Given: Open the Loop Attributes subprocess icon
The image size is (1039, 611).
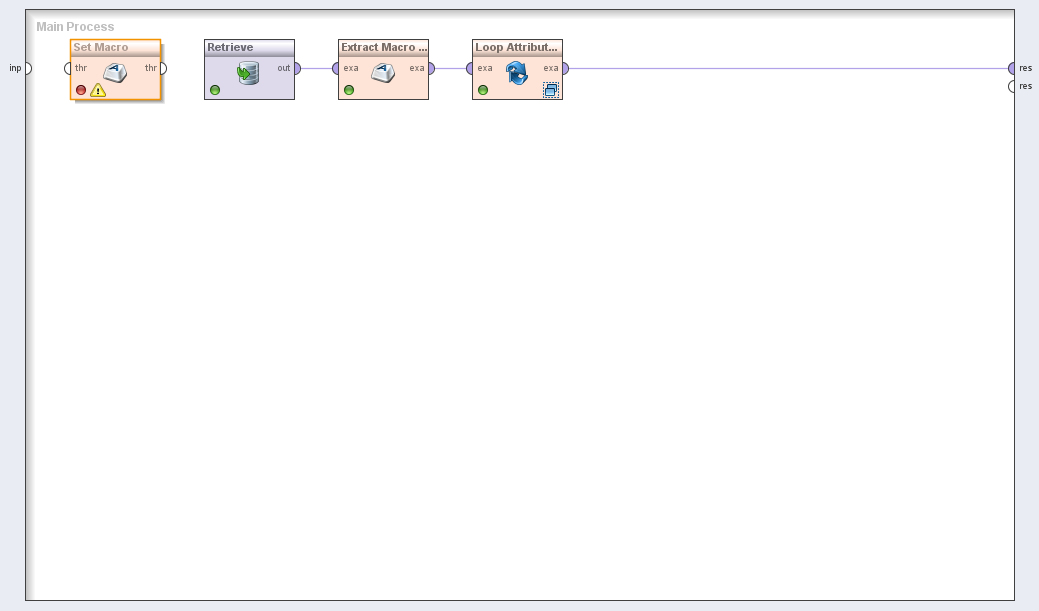Looking at the screenshot, I should click(x=550, y=90).
